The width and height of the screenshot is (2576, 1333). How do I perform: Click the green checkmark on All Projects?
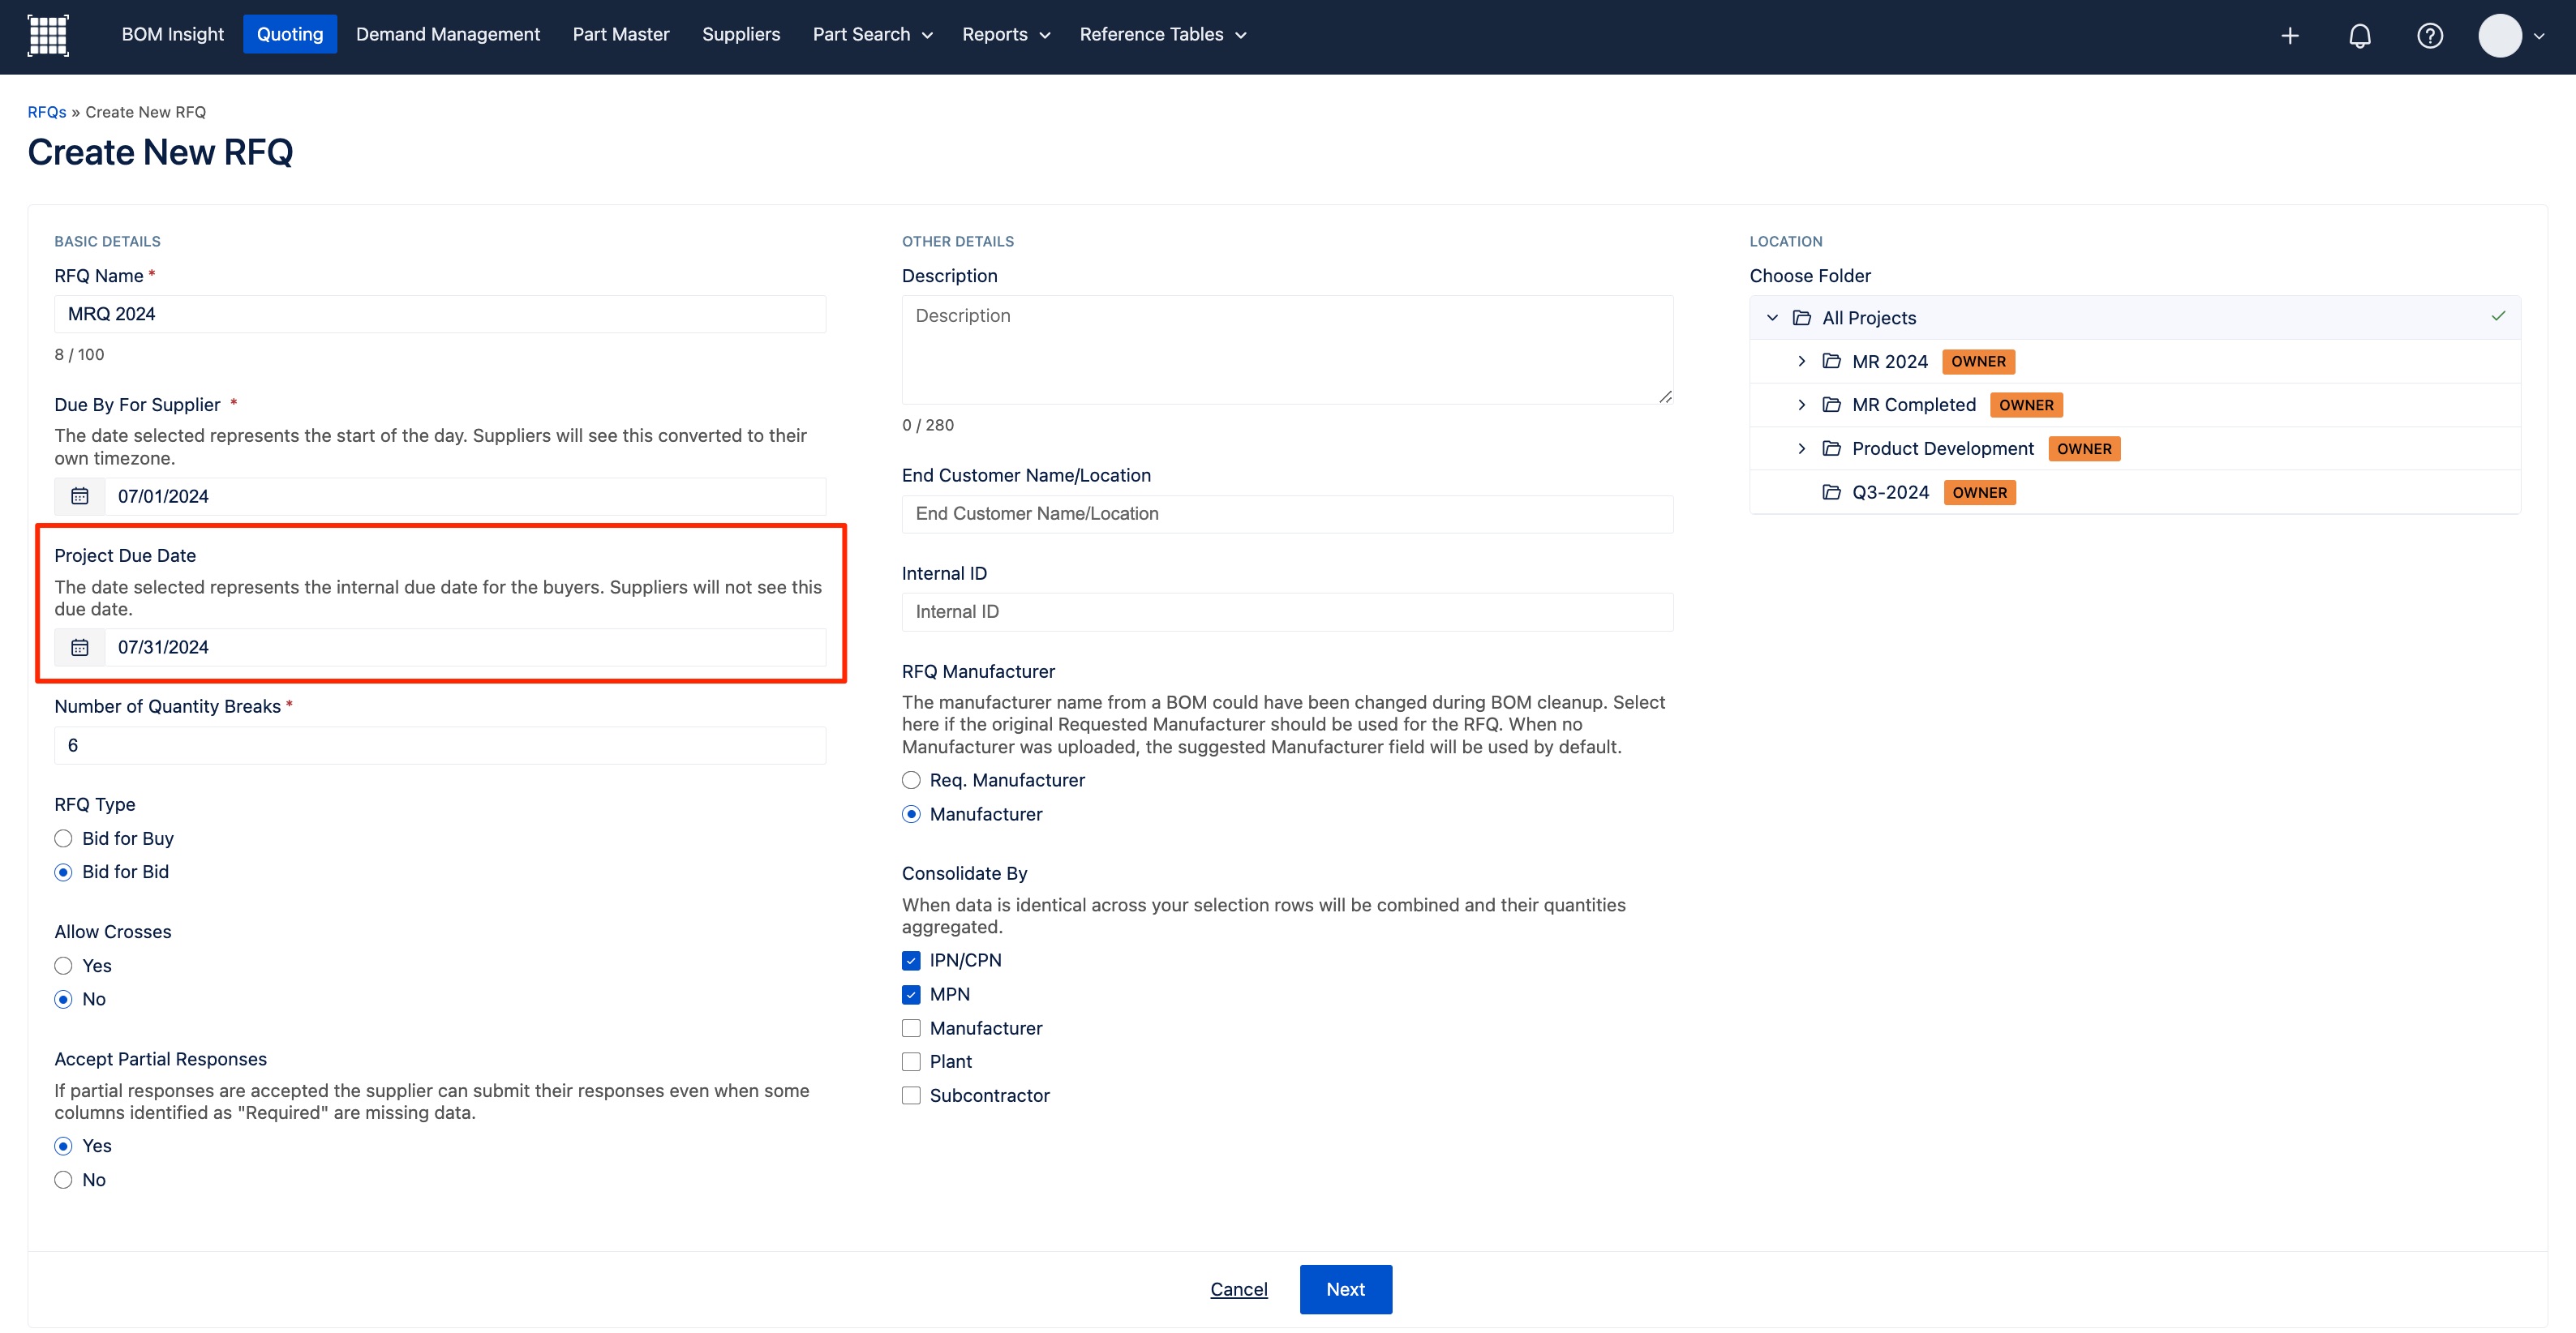click(x=2498, y=316)
